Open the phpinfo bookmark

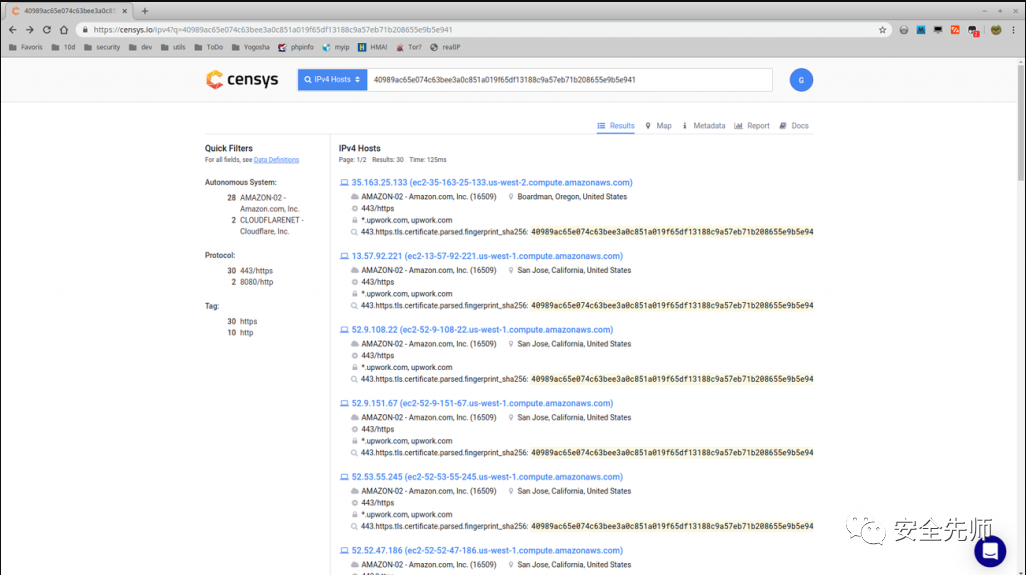296,47
